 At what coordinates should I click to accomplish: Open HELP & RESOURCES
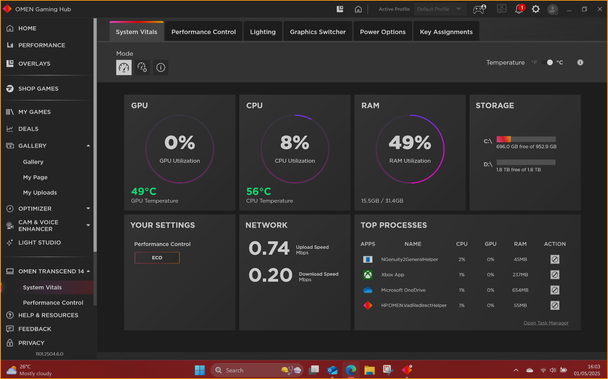coord(48,315)
